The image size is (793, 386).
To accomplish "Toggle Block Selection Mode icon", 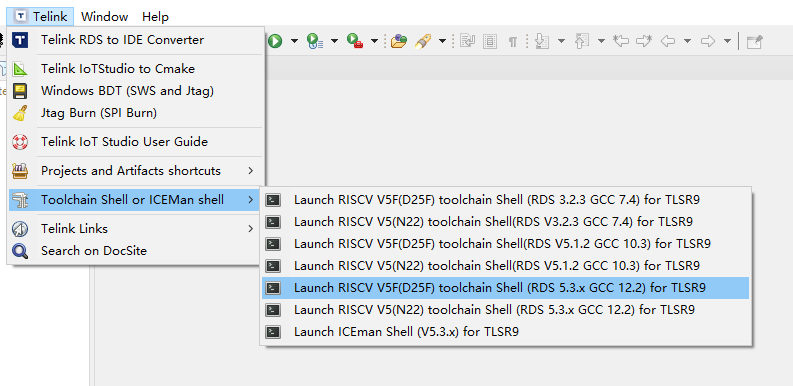I will point(490,41).
